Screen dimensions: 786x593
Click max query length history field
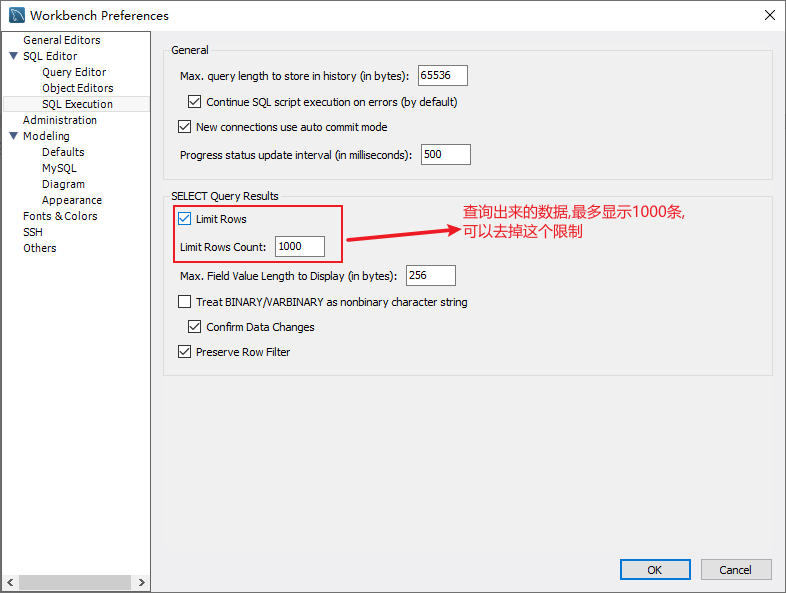[x=443, y=76]
